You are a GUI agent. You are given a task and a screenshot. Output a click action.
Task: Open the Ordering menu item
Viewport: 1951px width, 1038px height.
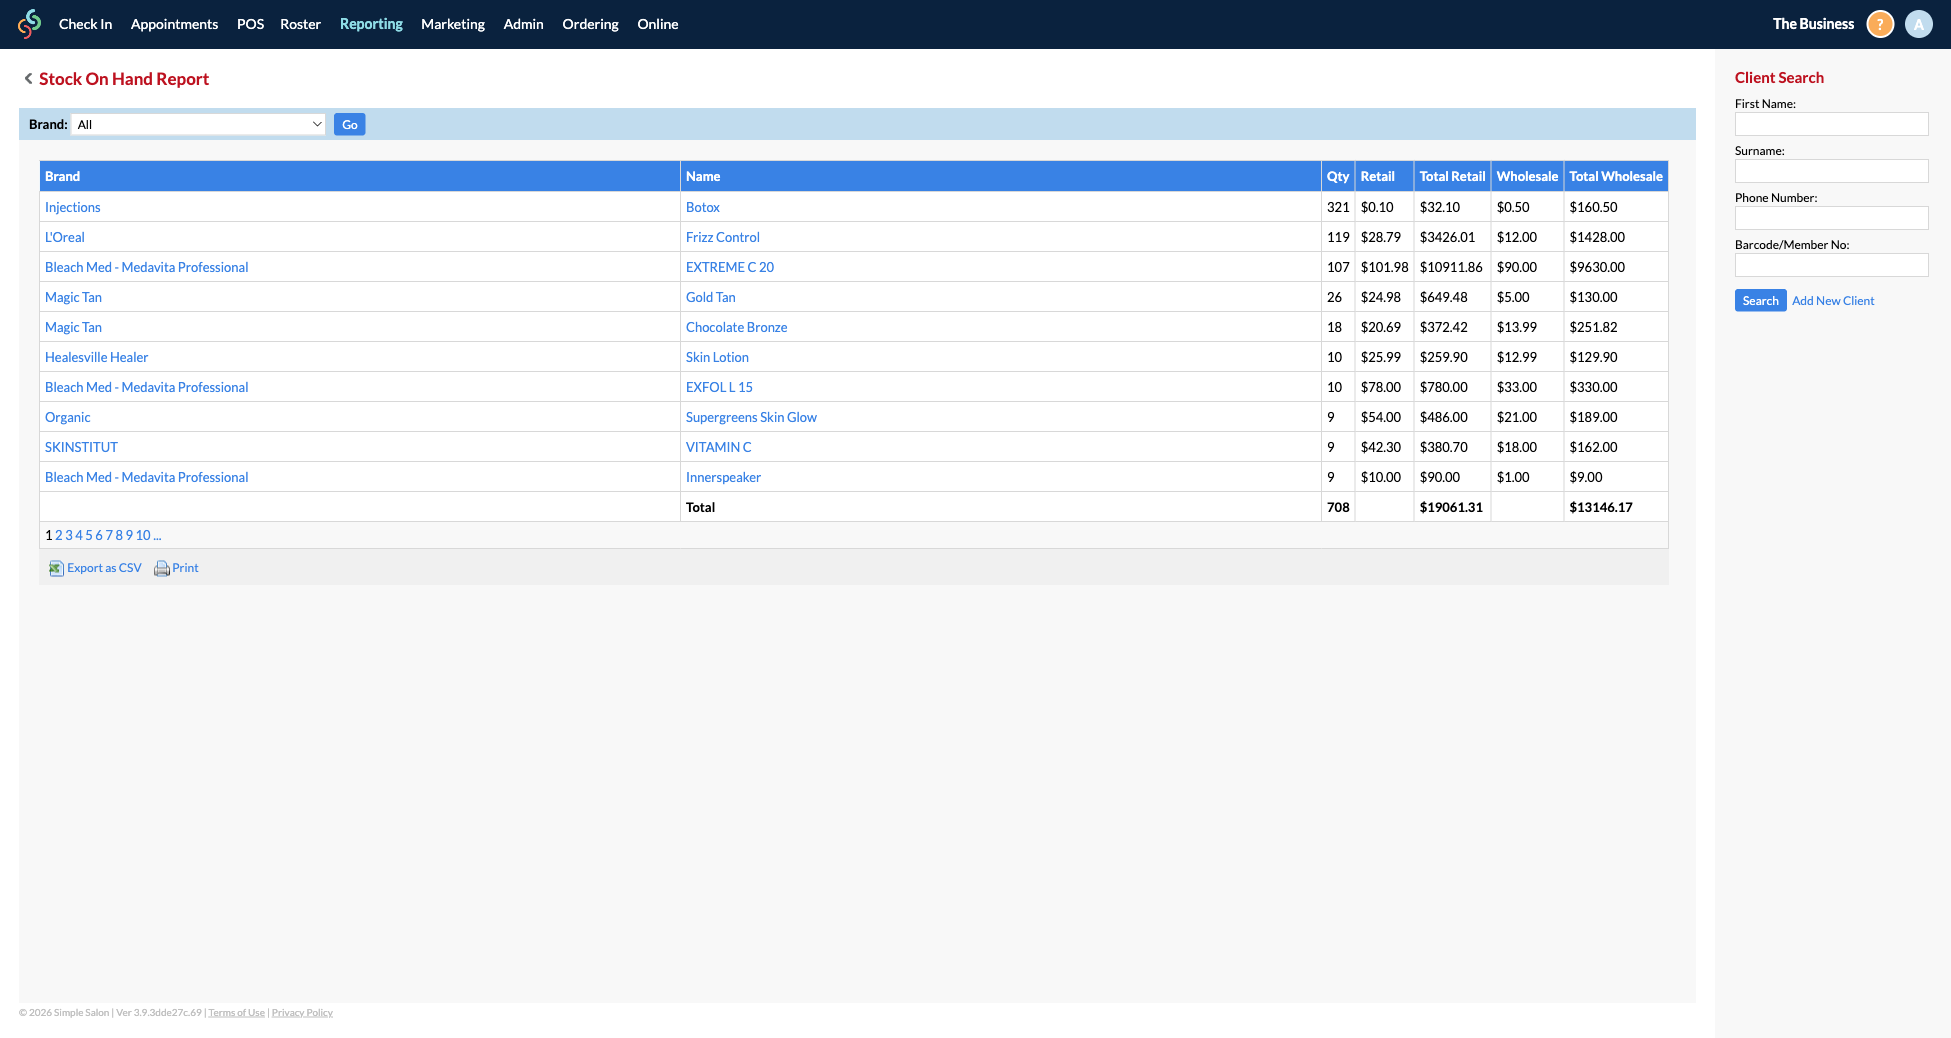[x=590, y=24]
